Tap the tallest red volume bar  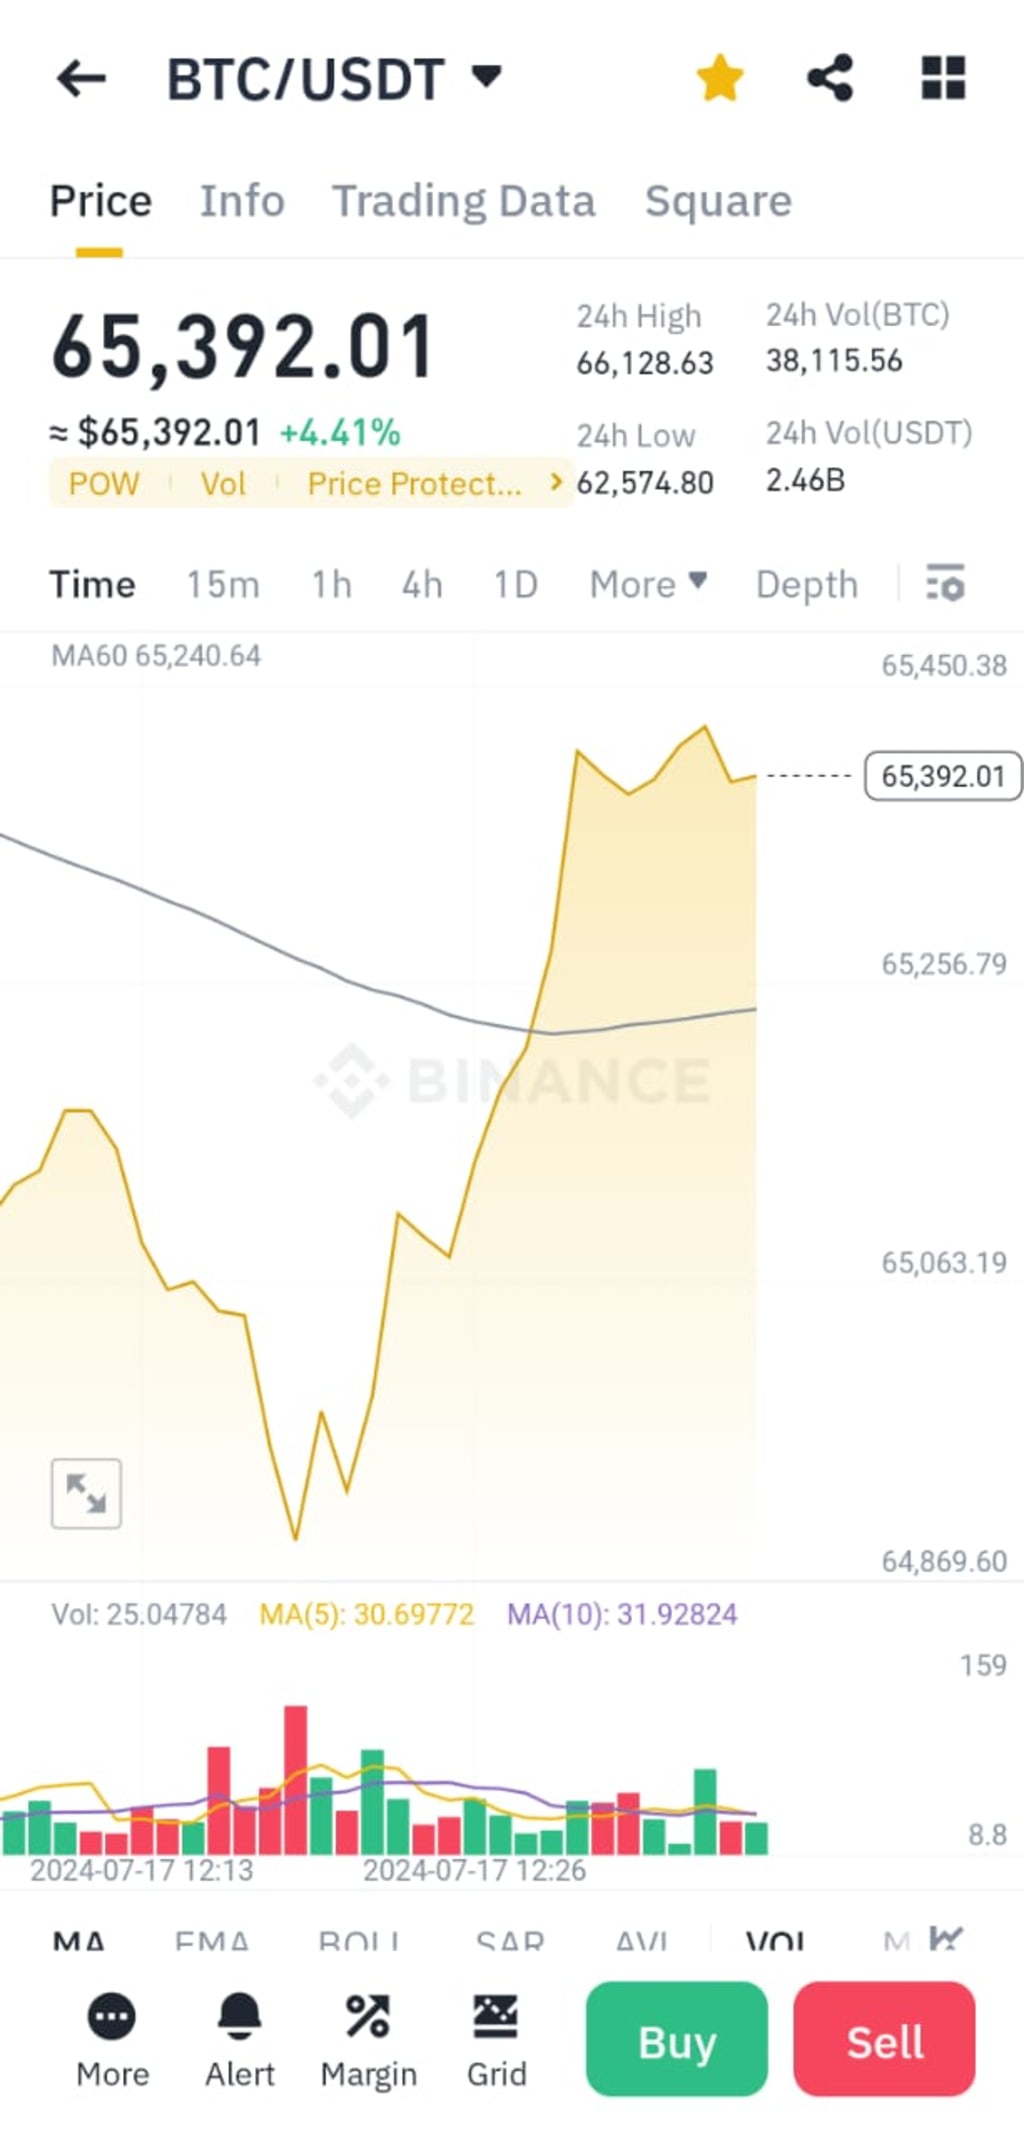pos(296,1780)
